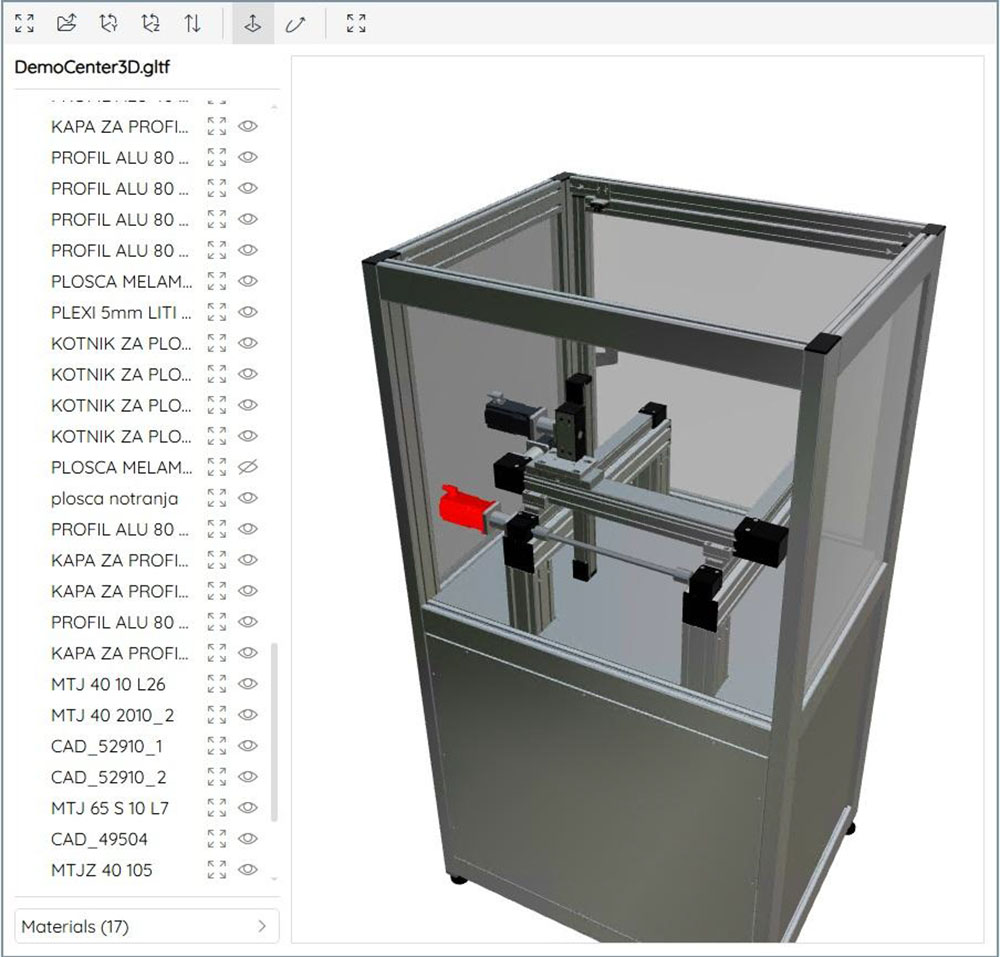
Task: Open a model file from toolbar
Action: click(x=67, y=23)
